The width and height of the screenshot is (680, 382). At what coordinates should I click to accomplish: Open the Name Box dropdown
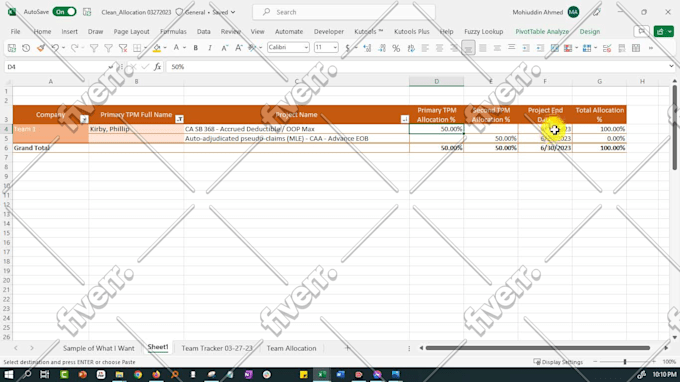click(110, 67)
